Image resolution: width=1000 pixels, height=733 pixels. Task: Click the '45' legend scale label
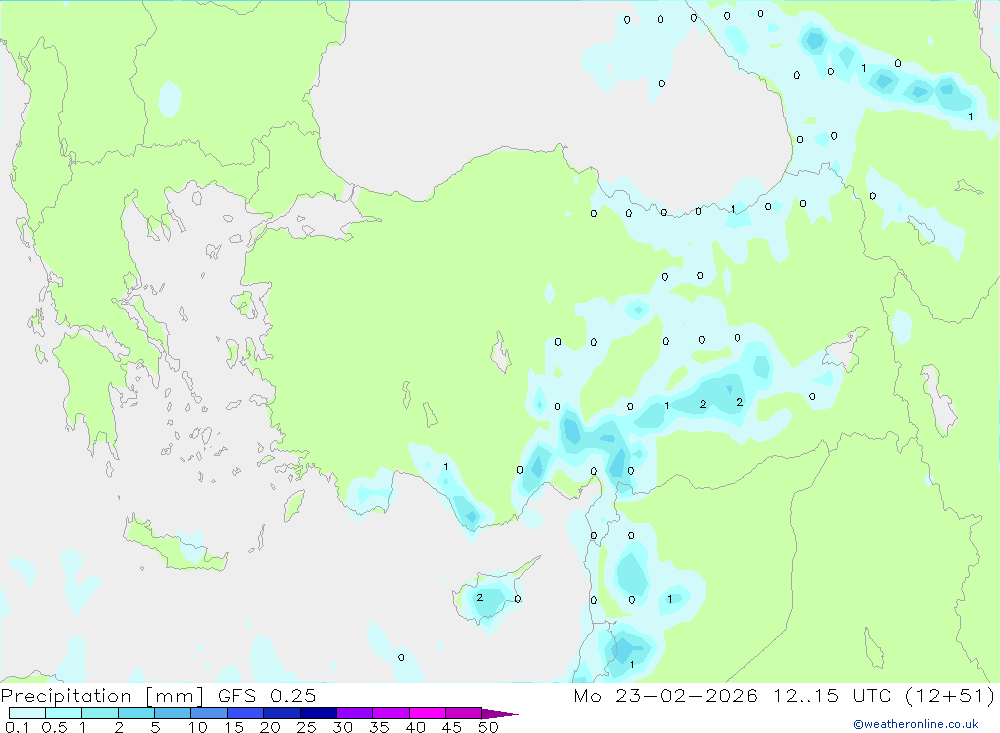click(x=452, y=727)
